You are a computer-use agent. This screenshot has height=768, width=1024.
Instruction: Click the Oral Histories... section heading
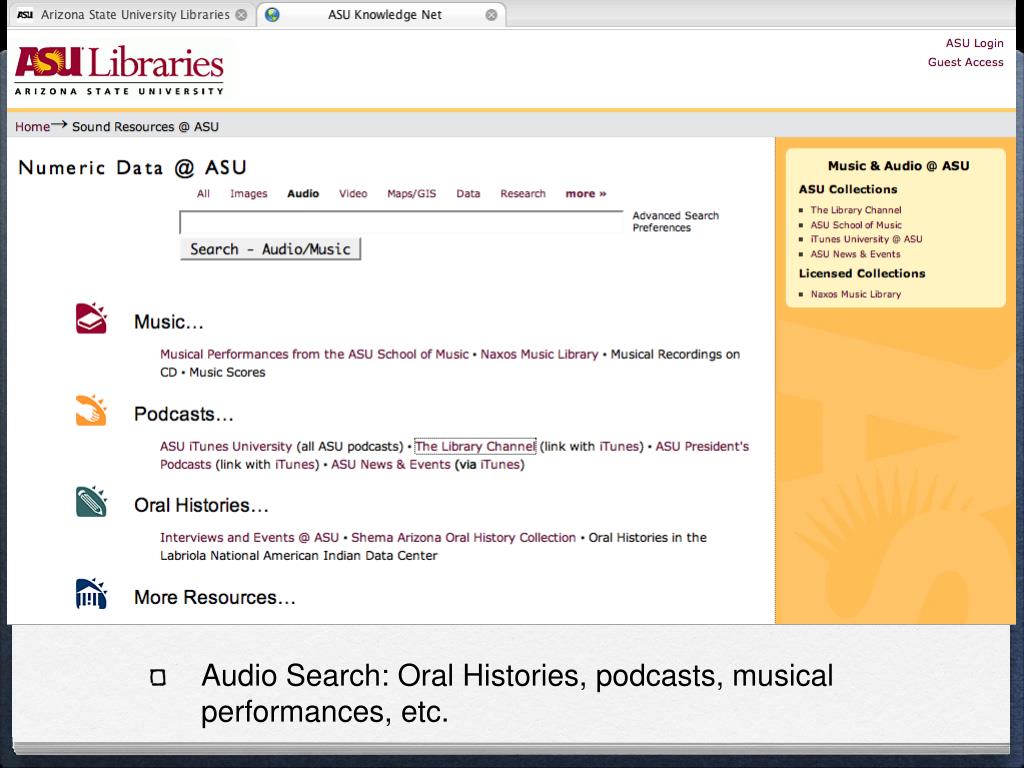click(x=201, y=505)
